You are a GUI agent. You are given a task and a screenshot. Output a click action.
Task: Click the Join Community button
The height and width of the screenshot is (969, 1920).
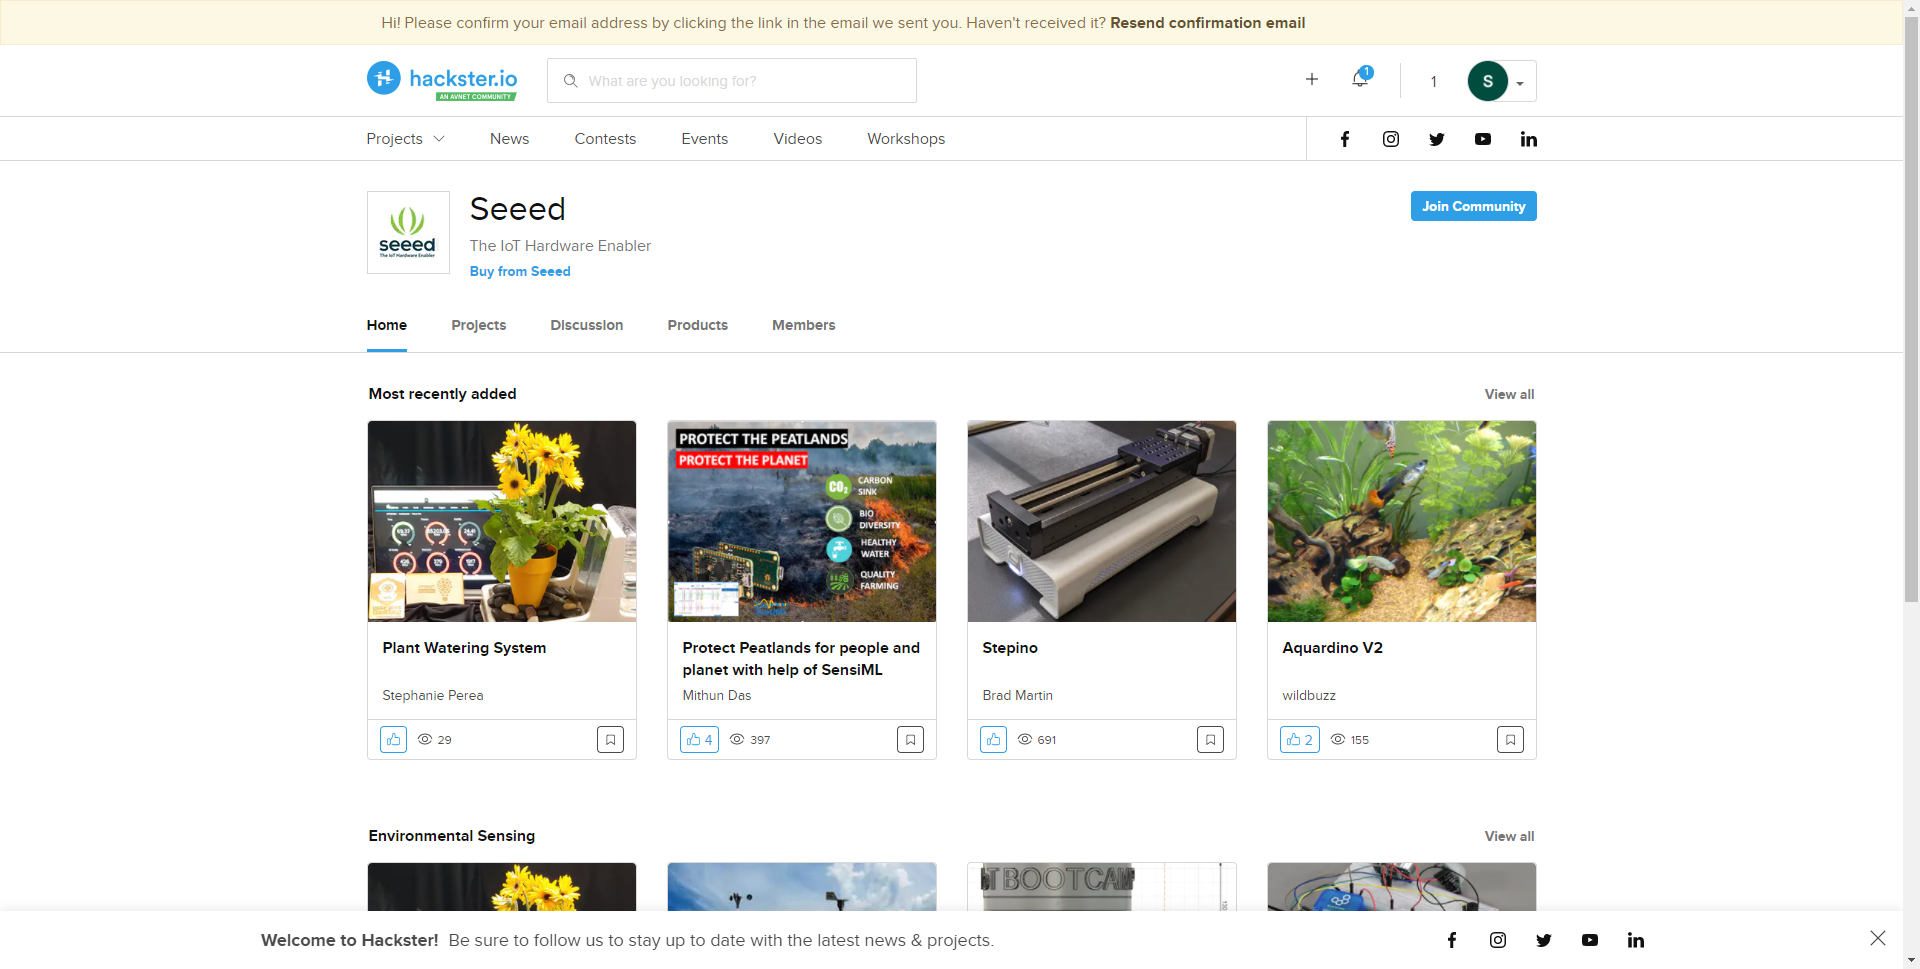[x=1474, y=206]
